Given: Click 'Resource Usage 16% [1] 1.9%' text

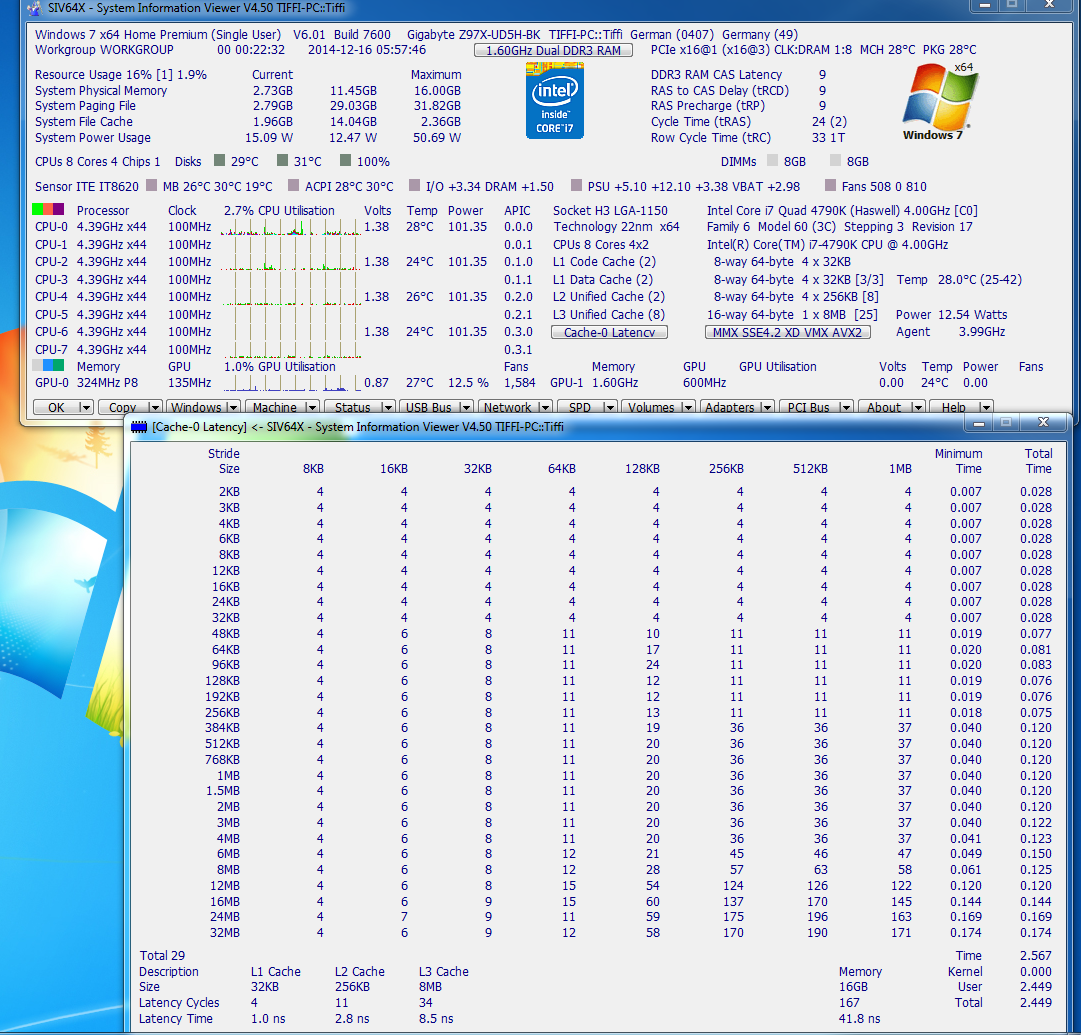Looking at the screenshot, I should pyautogui.click(x=121, y=74).
